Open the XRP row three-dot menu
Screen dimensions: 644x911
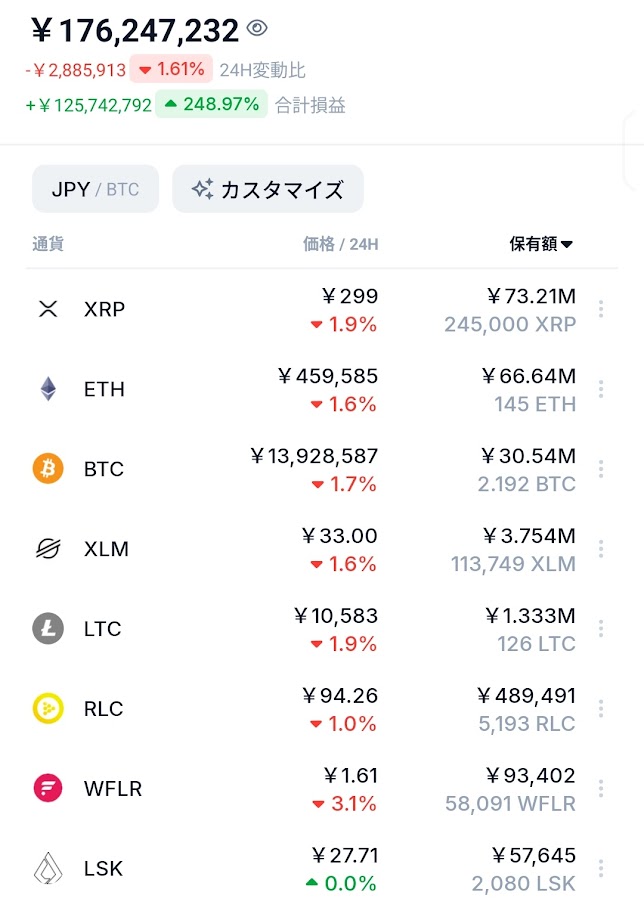tap(601, 309)
